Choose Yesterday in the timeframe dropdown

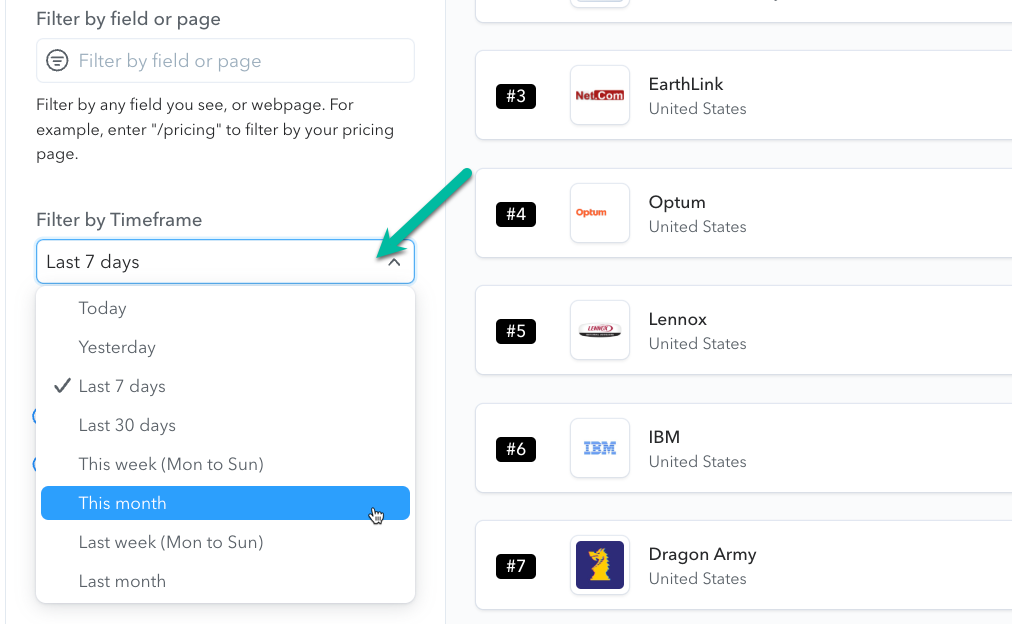pyautogui.click(x=117, y=347)
